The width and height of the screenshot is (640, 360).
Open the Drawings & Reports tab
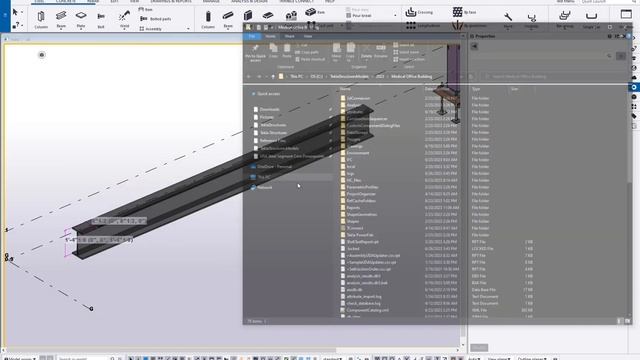point(171,1)
